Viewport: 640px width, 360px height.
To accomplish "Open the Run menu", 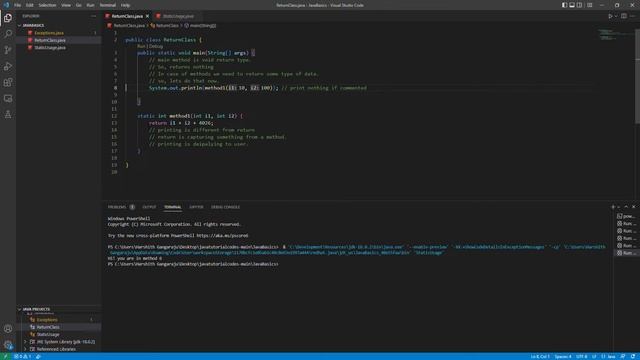I will pos(91,5).
